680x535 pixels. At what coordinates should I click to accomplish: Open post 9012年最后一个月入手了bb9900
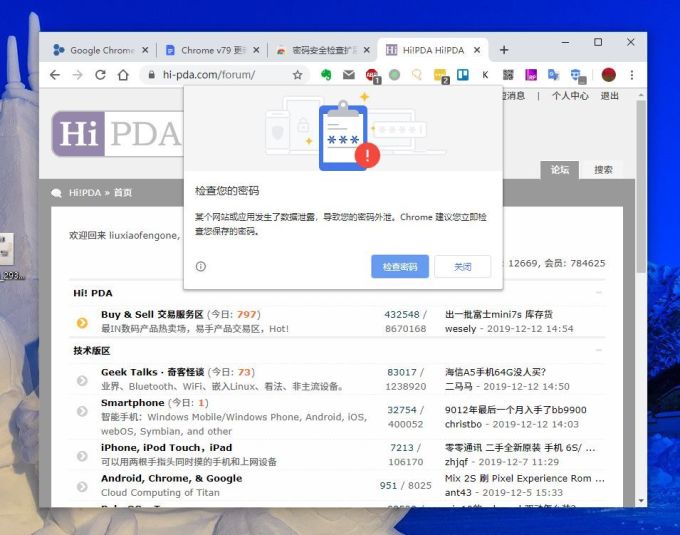pos(516,410)
